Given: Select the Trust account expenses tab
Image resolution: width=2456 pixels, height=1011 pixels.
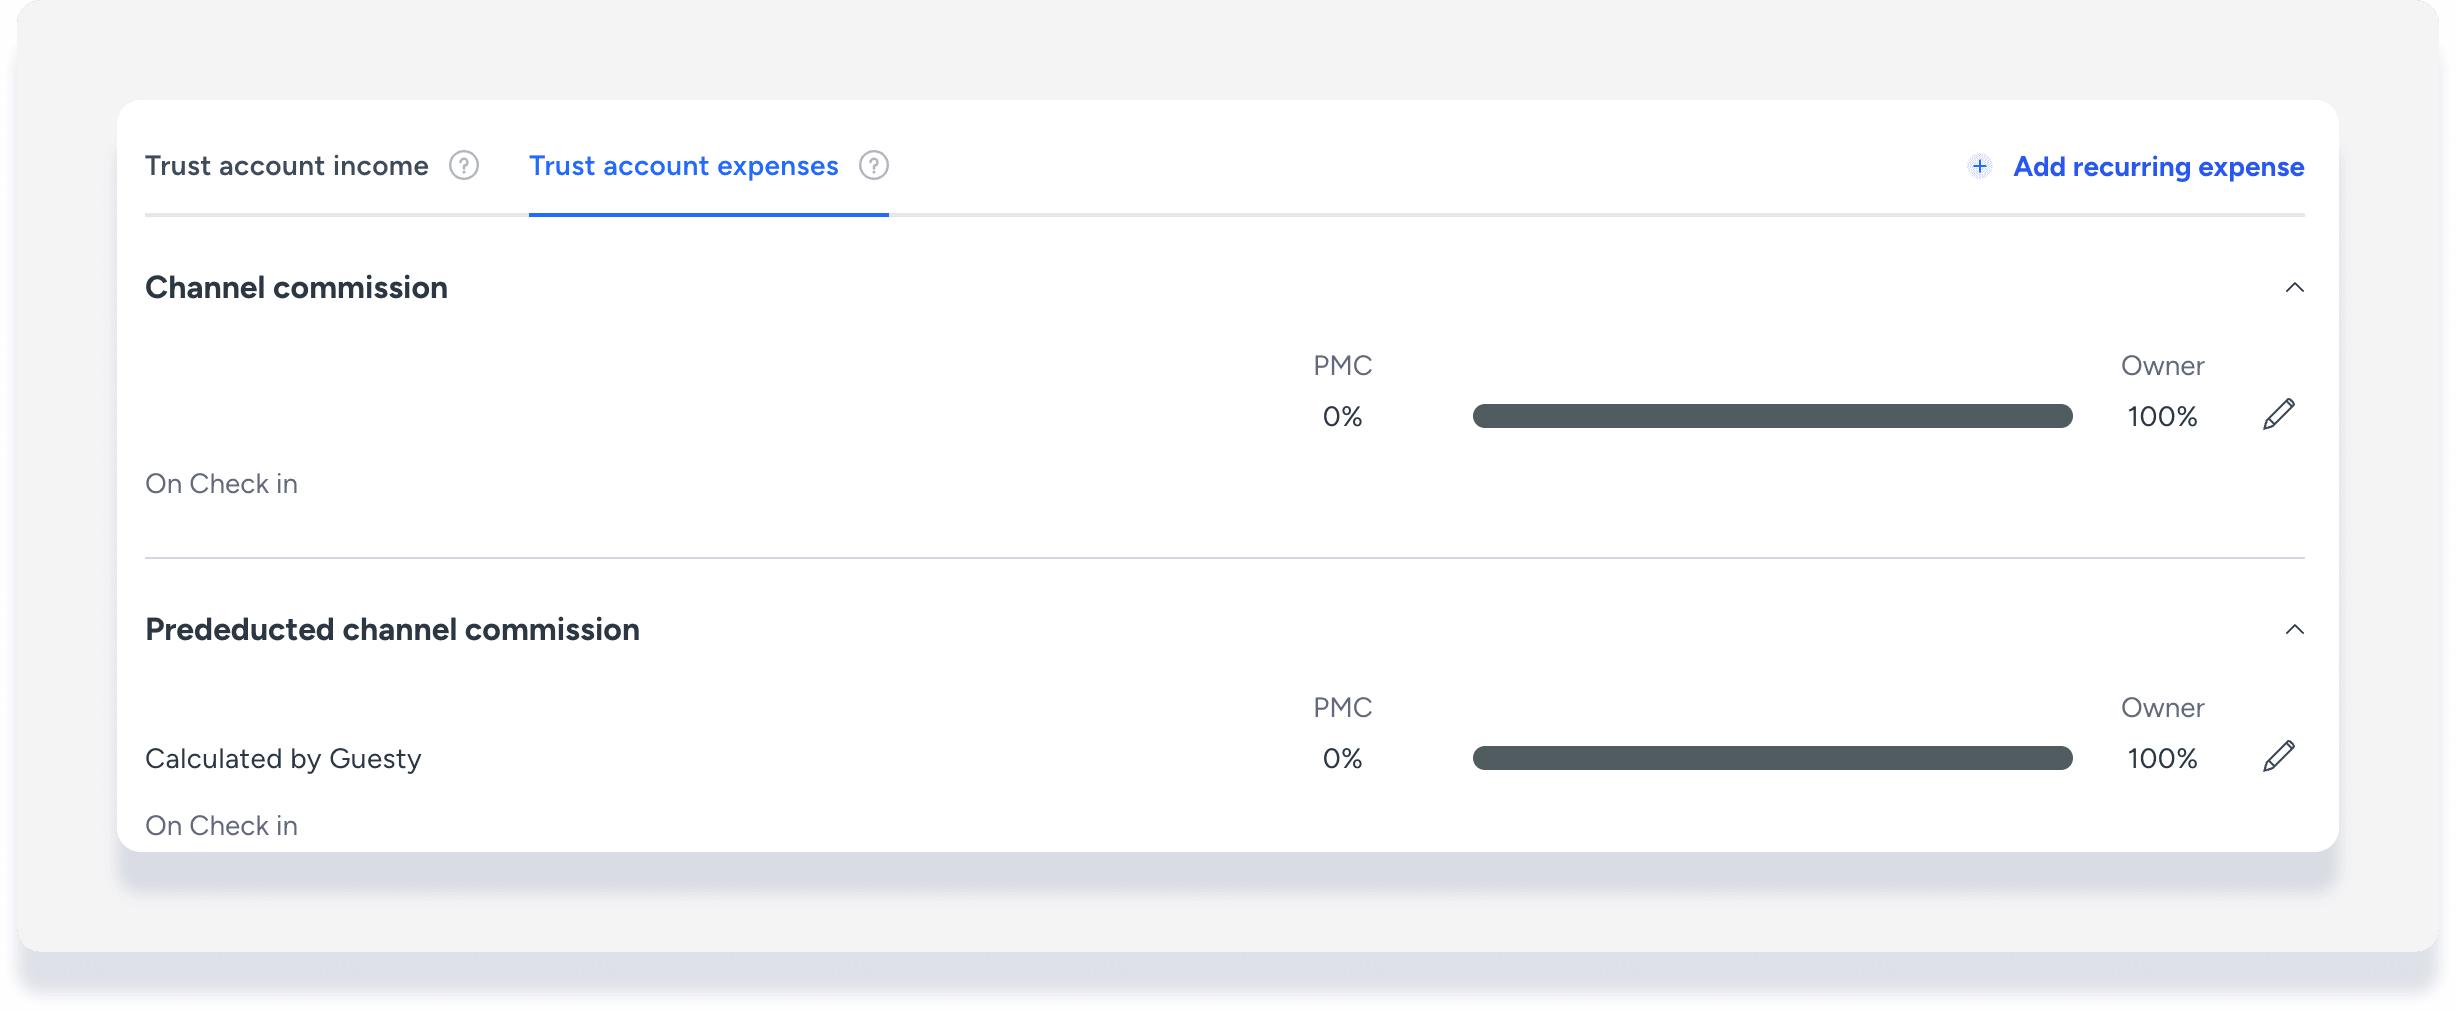Looking at the screenshot, I should 684,166.
